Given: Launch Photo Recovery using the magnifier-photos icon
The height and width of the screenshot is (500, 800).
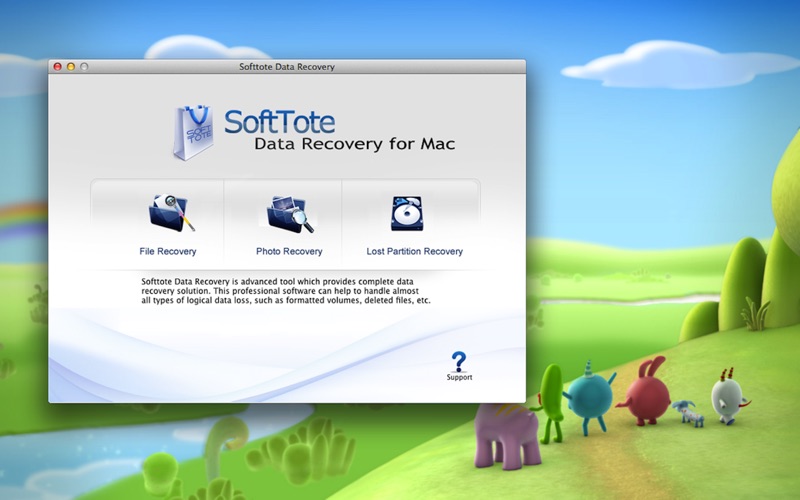Looking at the screenshot, I should pyautogui.click(x=289, y=214).
